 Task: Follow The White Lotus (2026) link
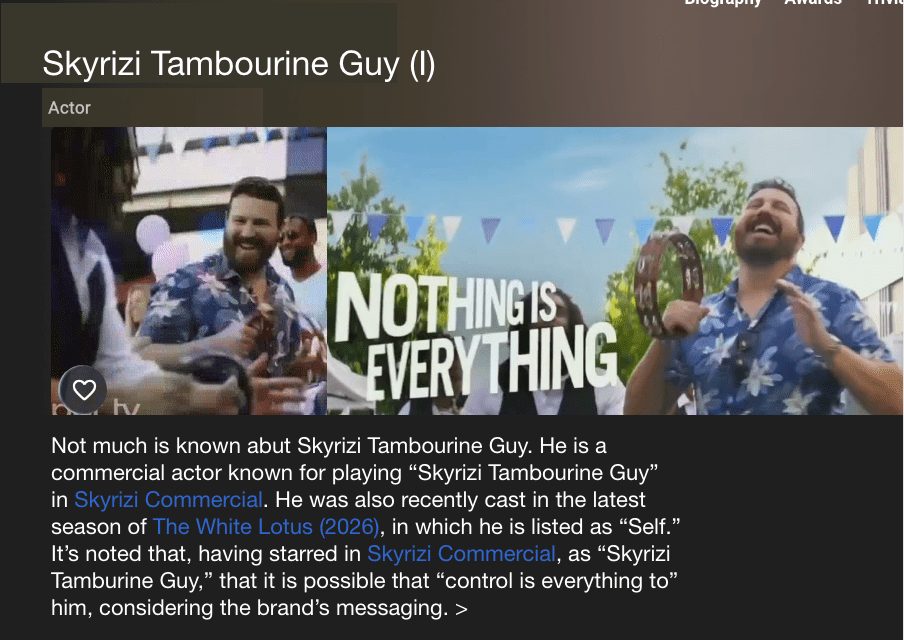[266, 527]
